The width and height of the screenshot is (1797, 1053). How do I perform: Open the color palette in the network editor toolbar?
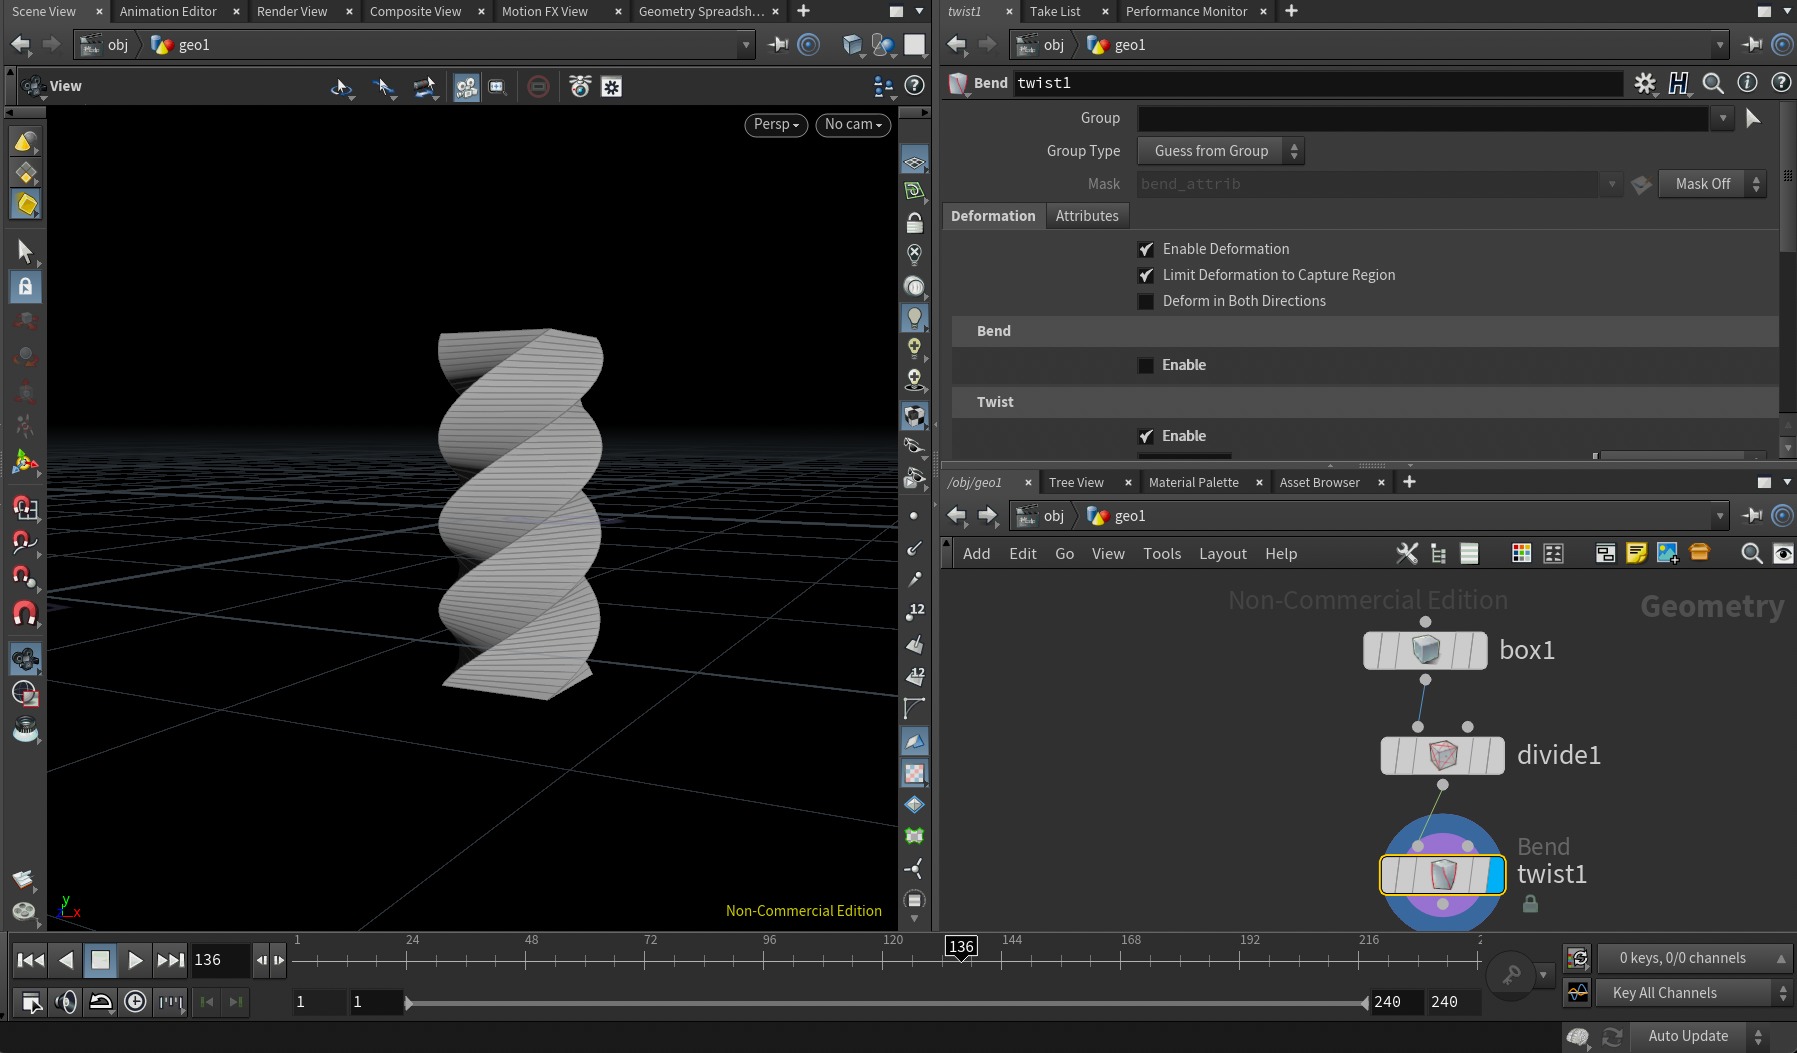point(1522,553)
